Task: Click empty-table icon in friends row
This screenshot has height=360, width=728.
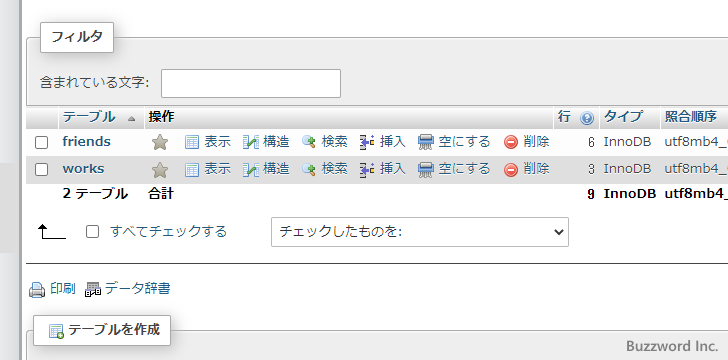Action: (x=426, y=142)
